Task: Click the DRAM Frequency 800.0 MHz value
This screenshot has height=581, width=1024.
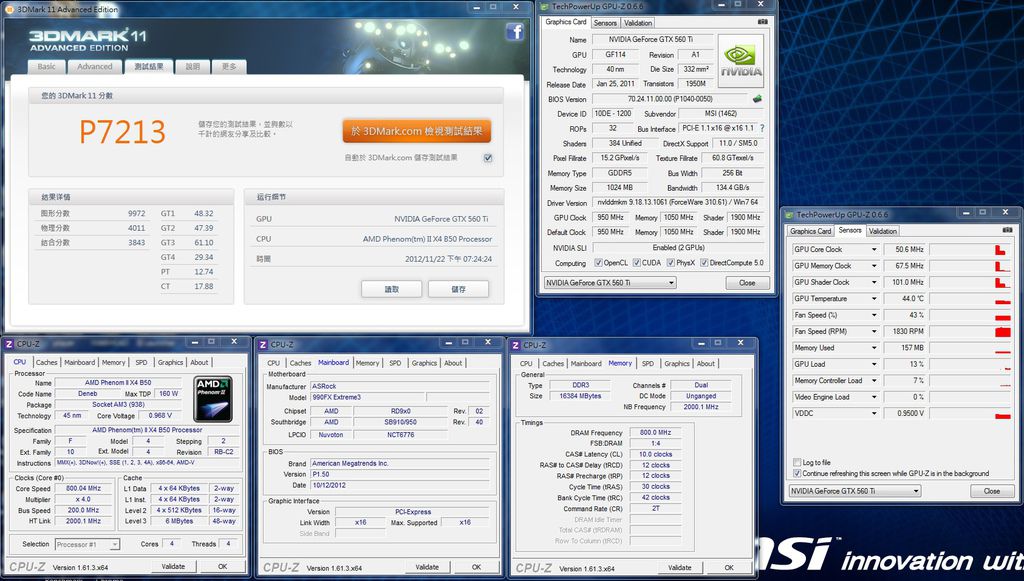Action: point(655,433)
